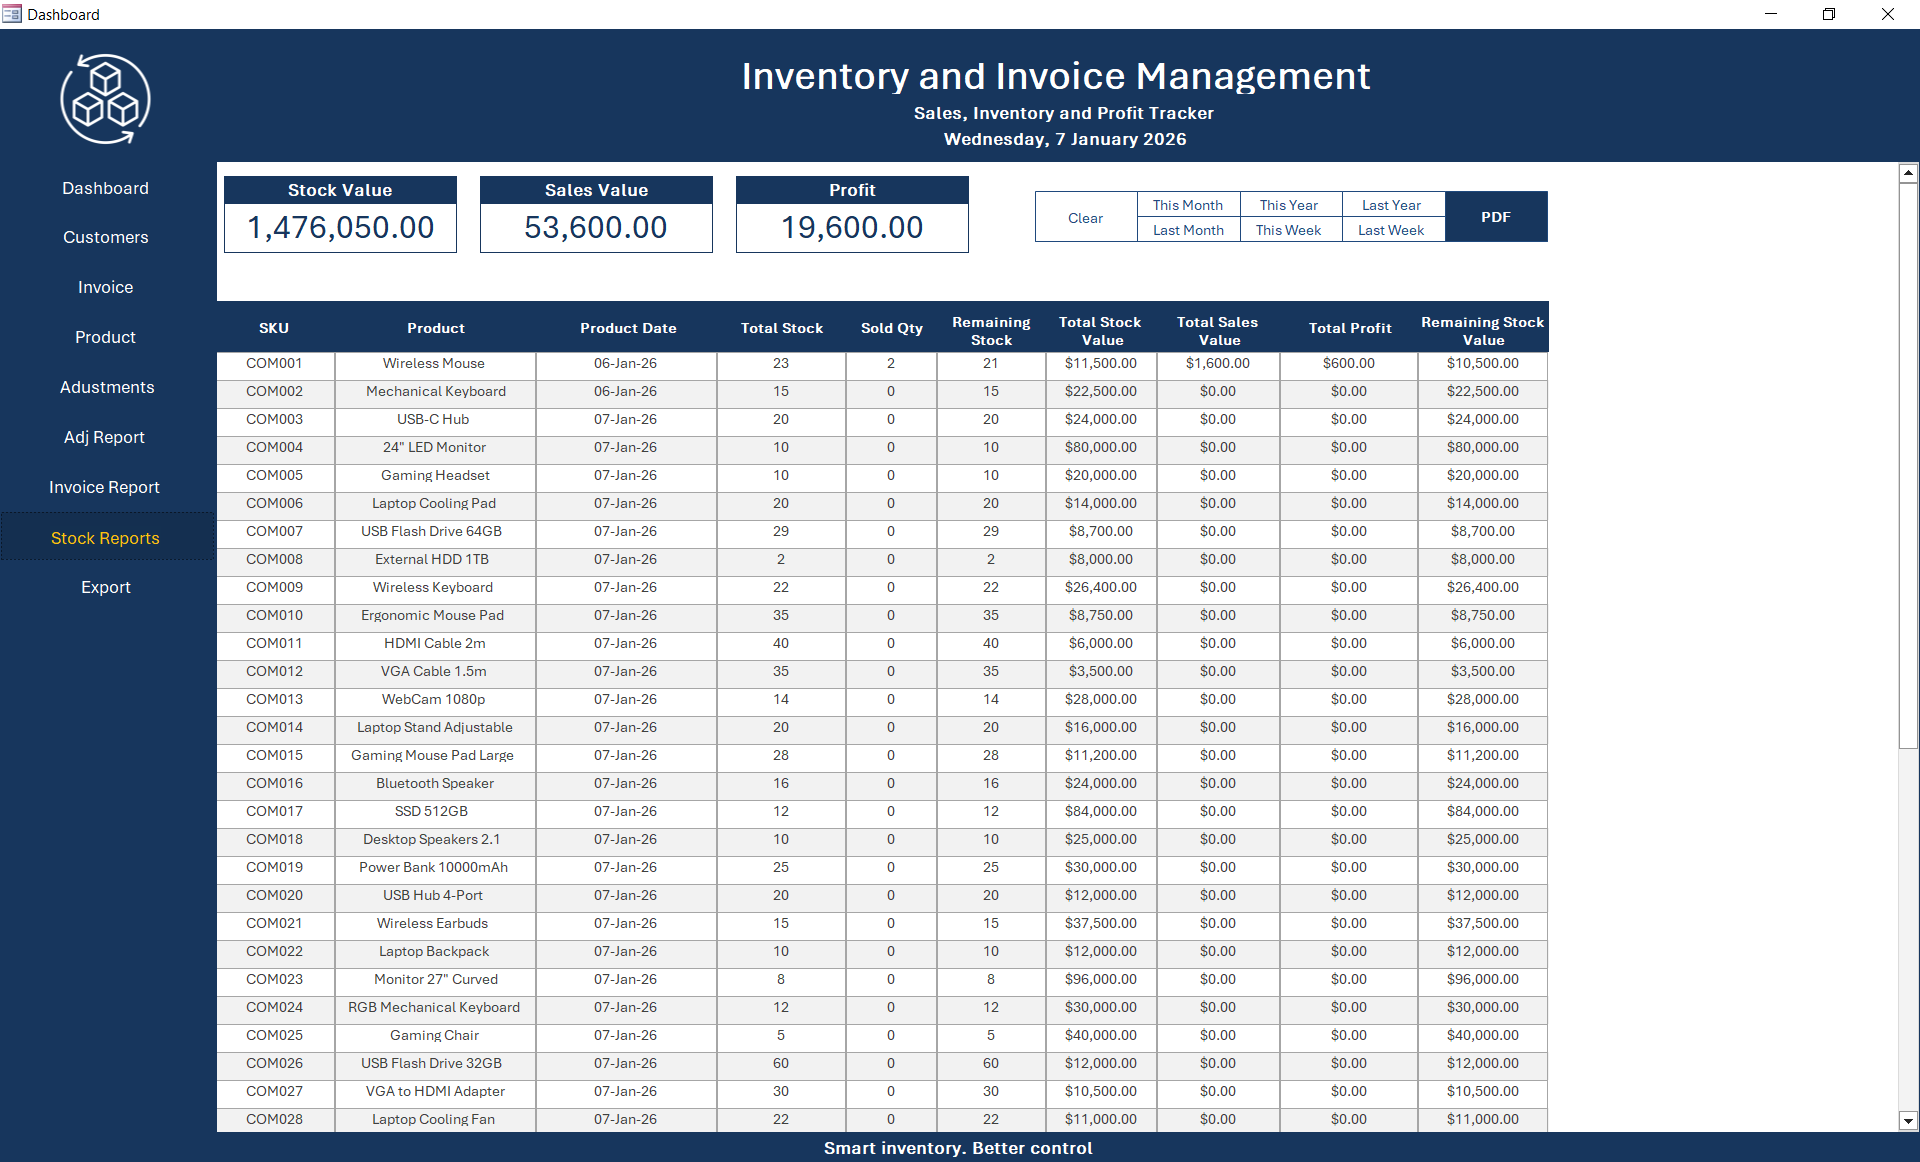This screenshot has height=1162, width=1920.
Task: Click the Dashboard app icon in title bar
Action: (12, 14)
